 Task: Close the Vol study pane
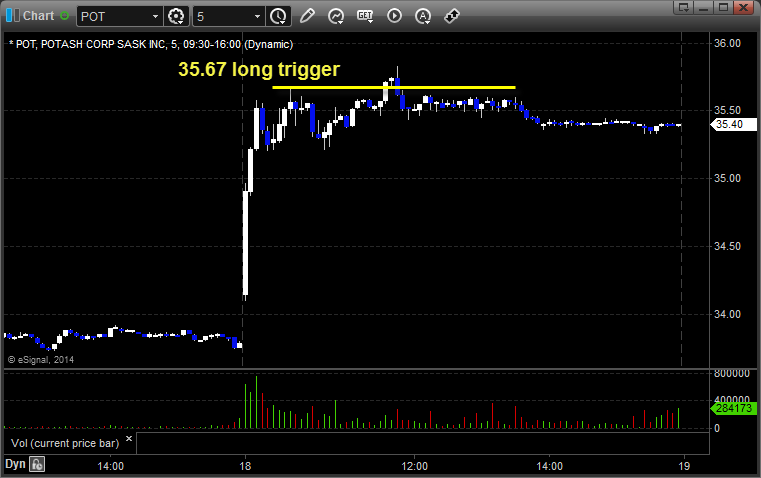coord(129,439)
